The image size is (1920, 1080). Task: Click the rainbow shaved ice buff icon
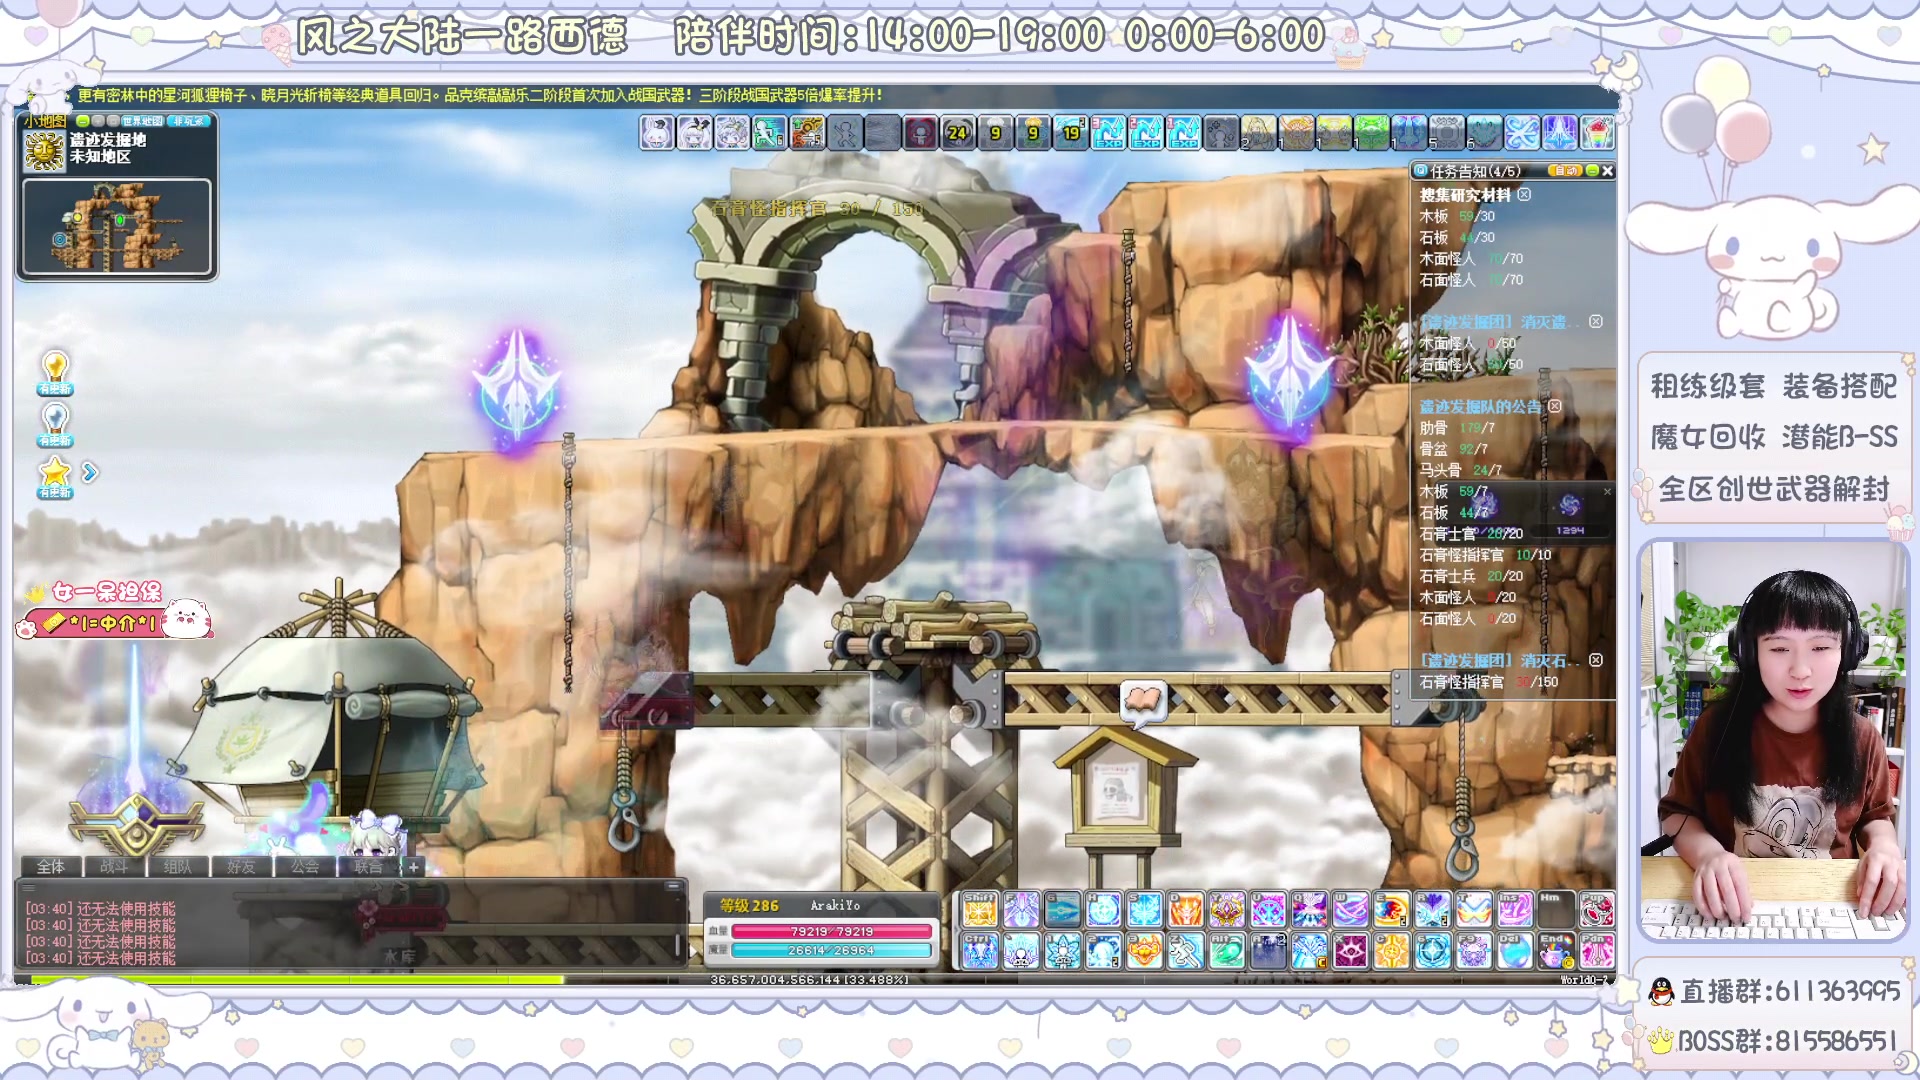tap(1598, 132)
